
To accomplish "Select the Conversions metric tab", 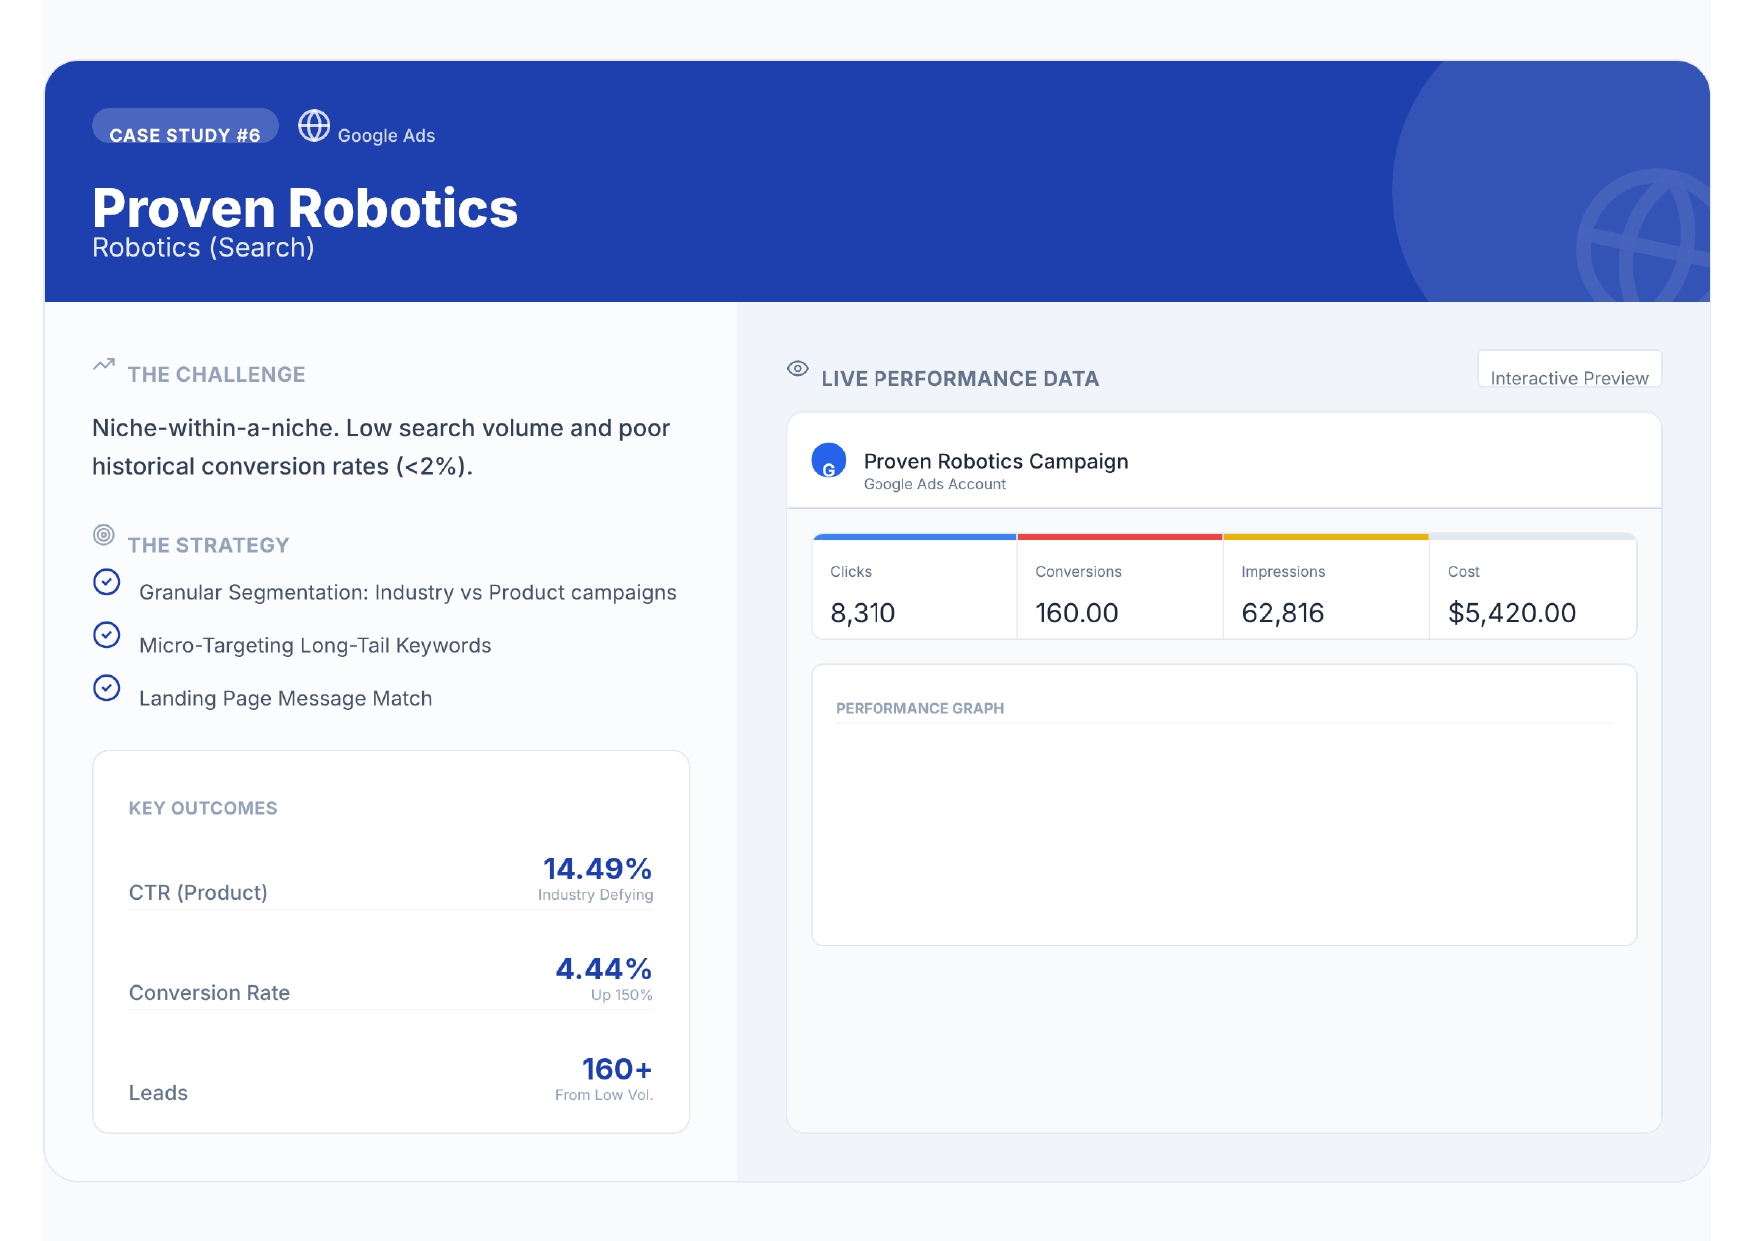I will point(1120,587).
